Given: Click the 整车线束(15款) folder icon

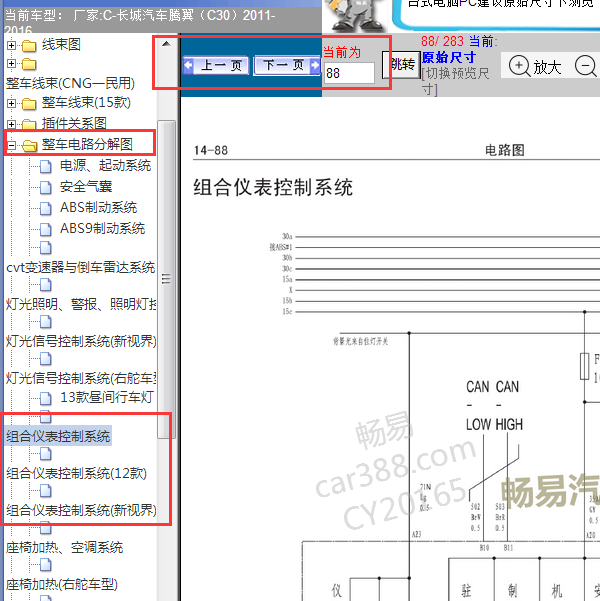Looking at the screenshot, I should pyautogui.click(x=29, y=103).
